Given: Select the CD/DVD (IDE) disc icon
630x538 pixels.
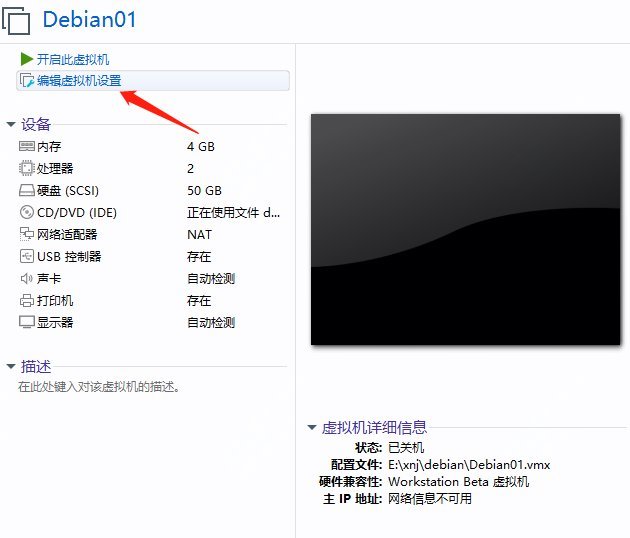Looking at the screenshot, I should coord(27,212).
